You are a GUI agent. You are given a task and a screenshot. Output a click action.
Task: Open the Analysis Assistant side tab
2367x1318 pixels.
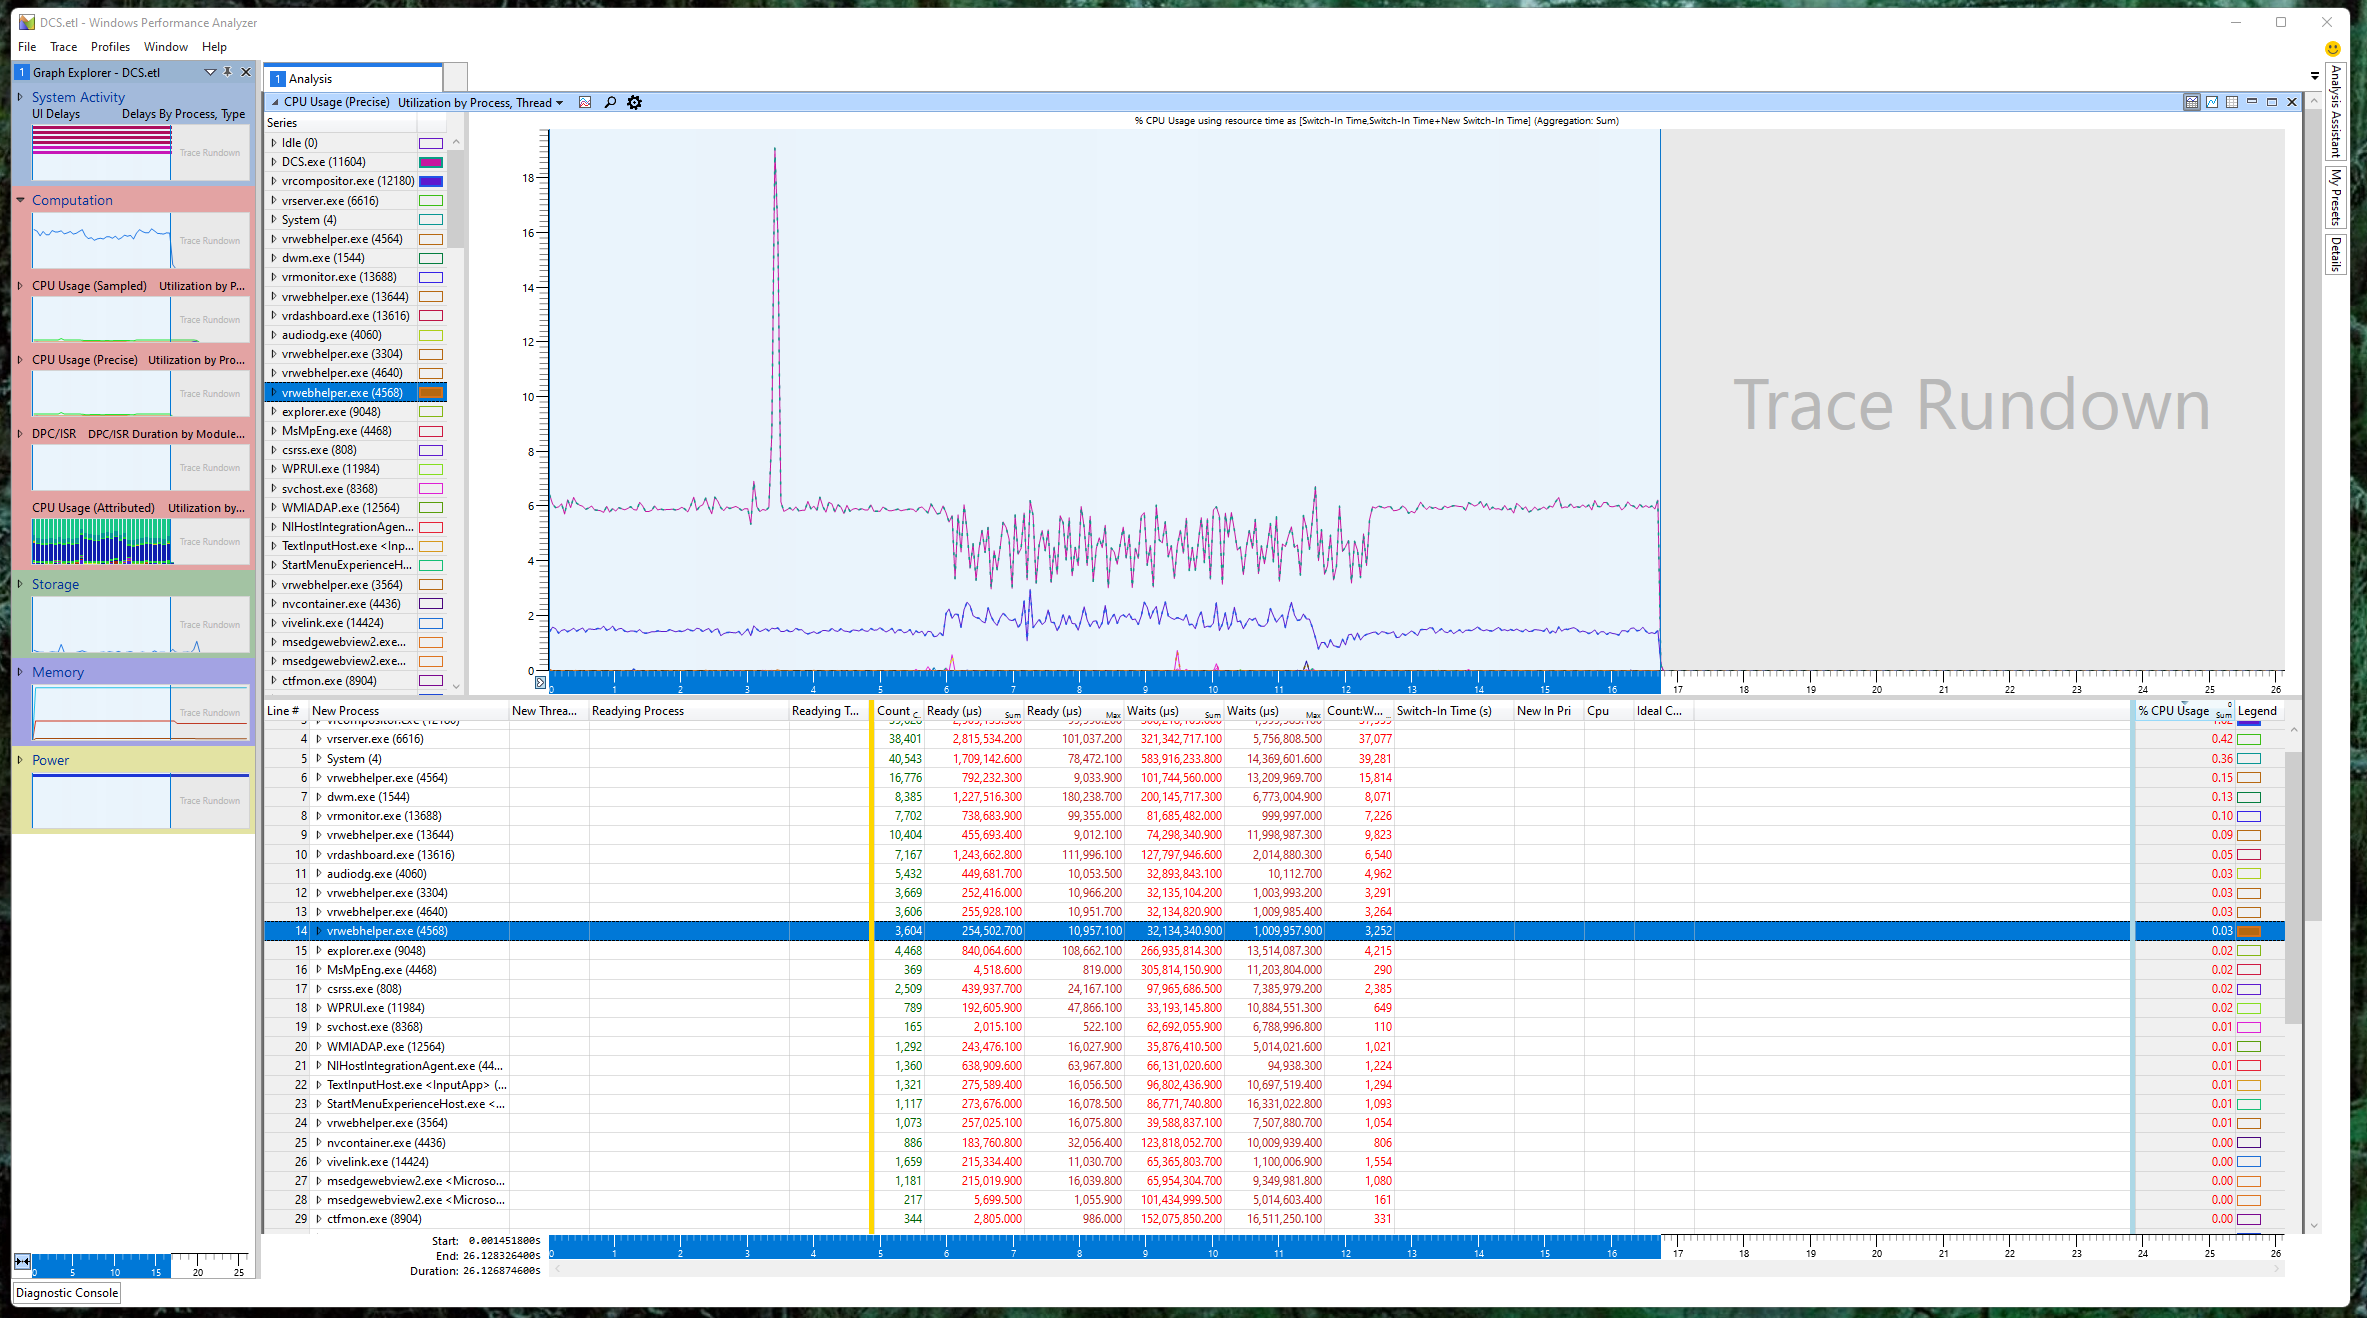(2336, 112)
